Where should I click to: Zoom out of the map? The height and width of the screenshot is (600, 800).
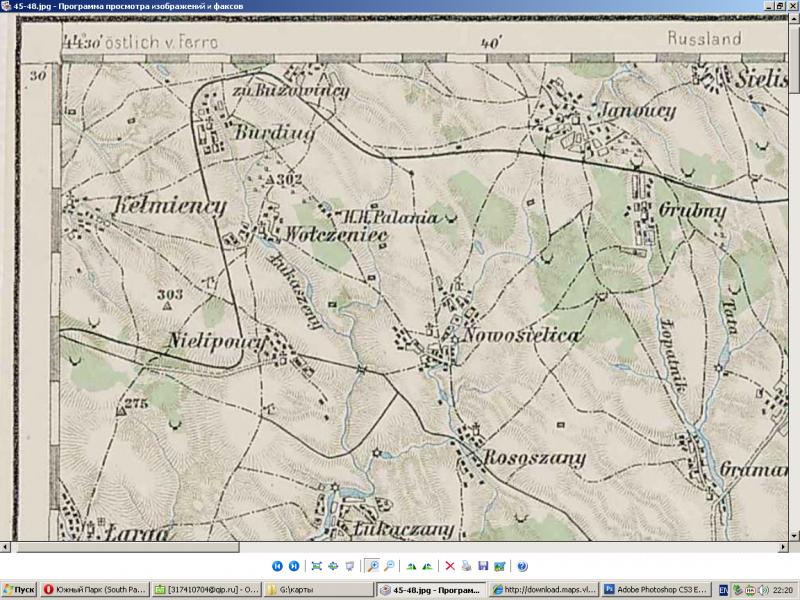(x=388, y=567)
